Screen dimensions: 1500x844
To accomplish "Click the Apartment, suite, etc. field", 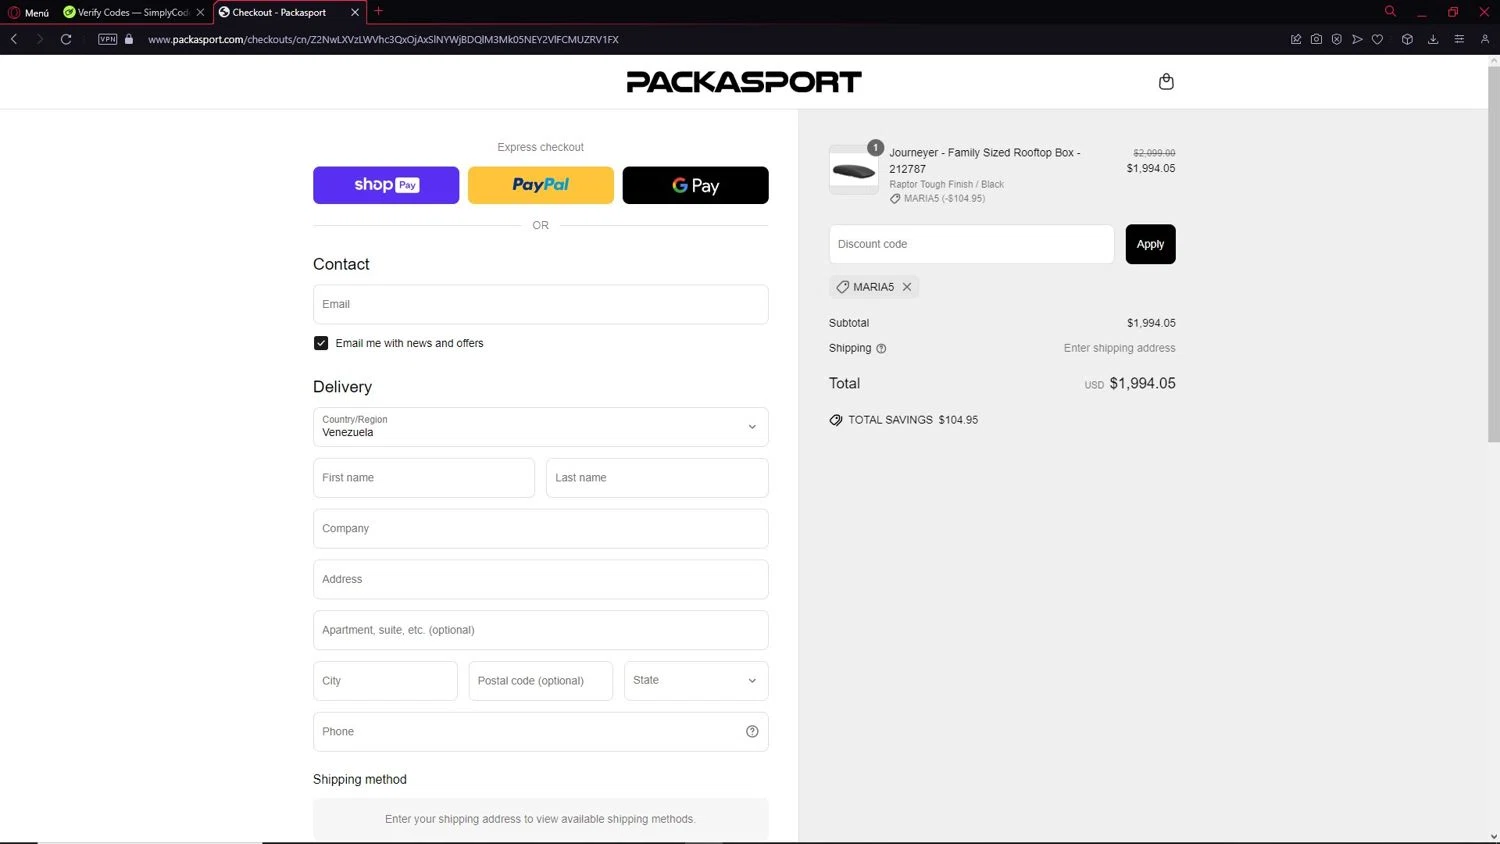I will (x=541, y=630).
